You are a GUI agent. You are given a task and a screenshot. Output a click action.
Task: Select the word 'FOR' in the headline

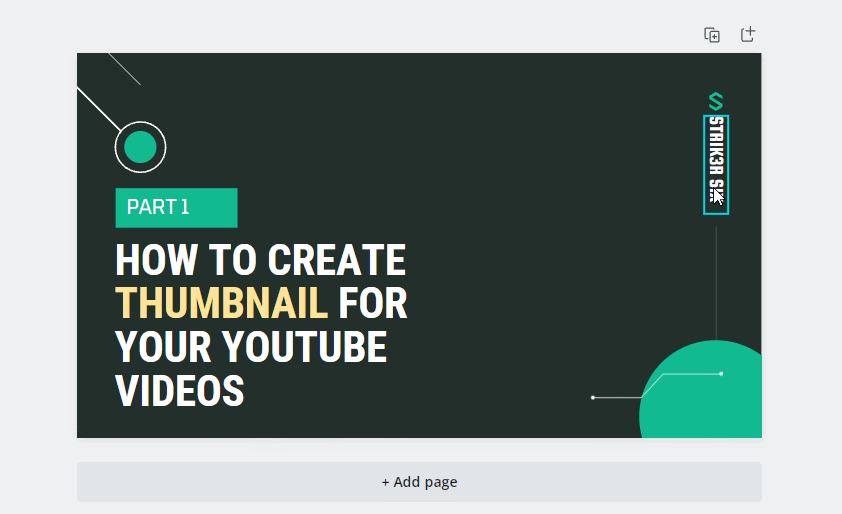click(x=373, y=303)
